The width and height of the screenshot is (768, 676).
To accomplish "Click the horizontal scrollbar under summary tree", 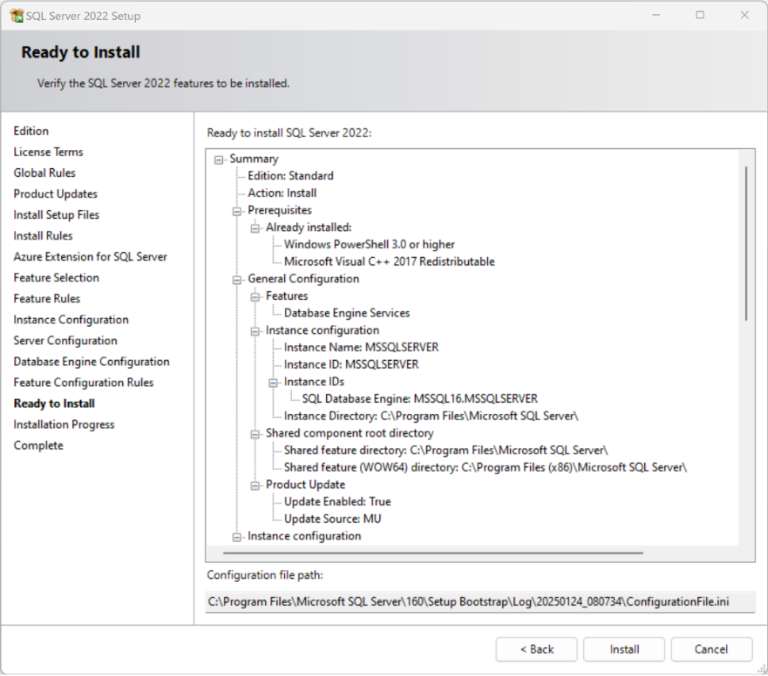I will point(433,553).
